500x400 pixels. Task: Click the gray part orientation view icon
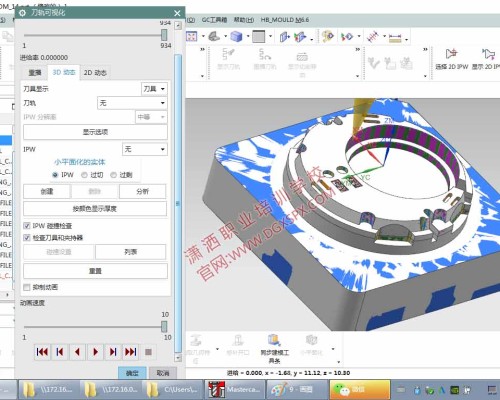click(x=214, y=36)
